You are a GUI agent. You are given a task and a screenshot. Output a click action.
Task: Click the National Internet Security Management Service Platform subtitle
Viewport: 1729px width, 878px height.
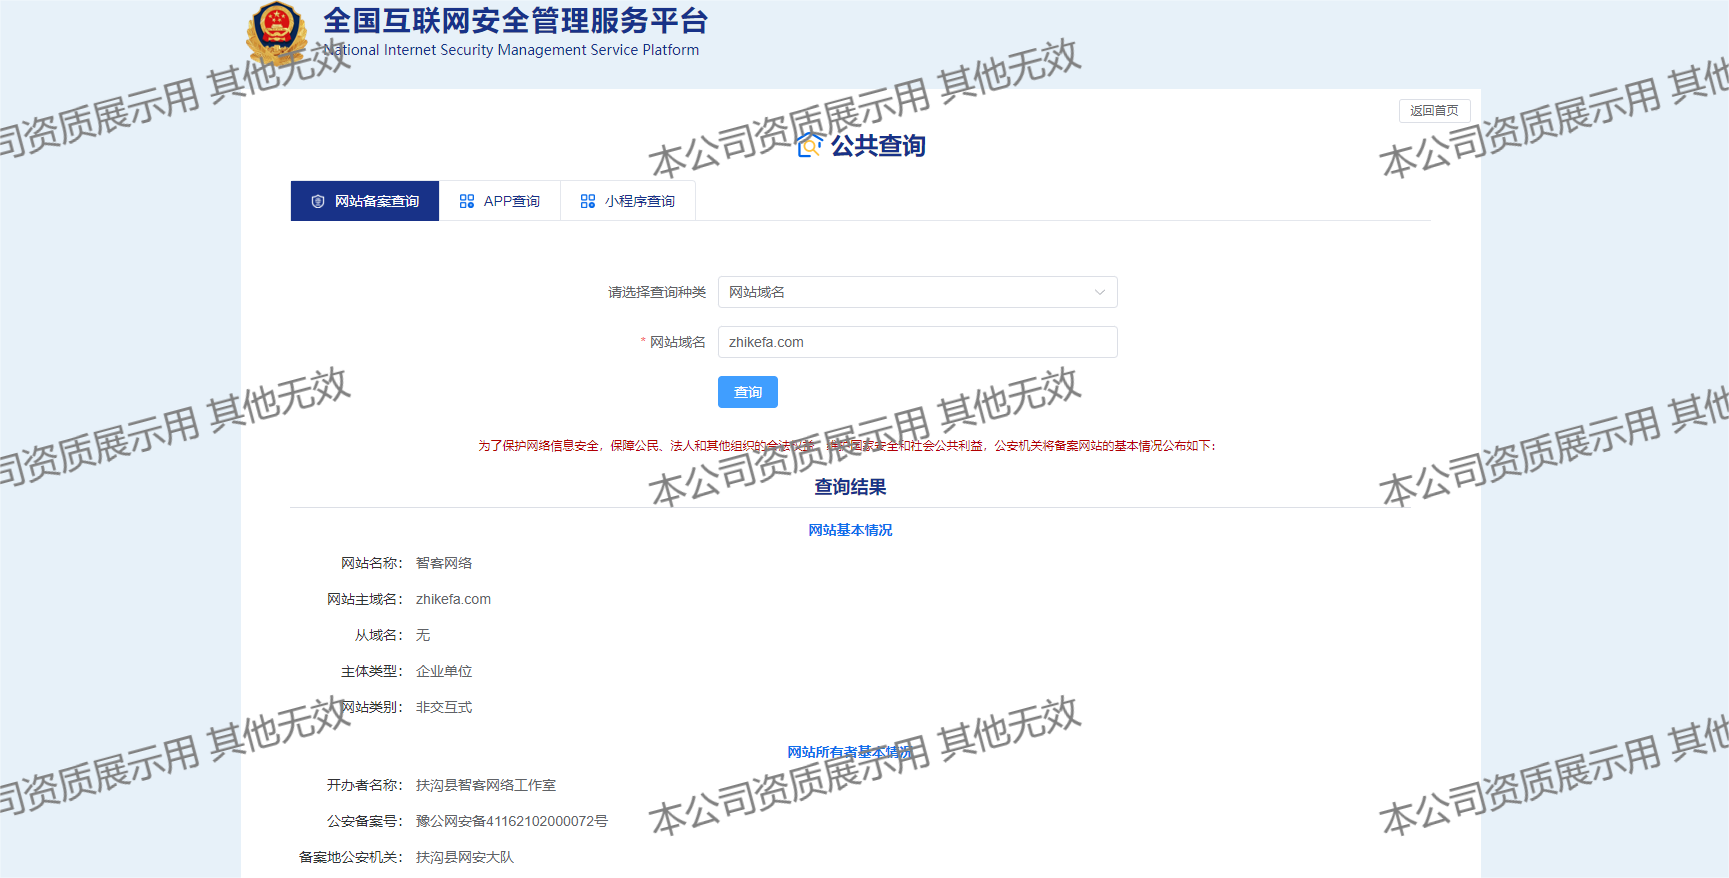click(x=511, y=50)
